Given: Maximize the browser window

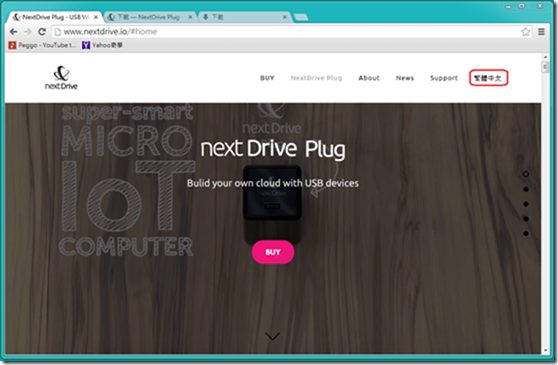Looking at the screenshot, I should [x=521, y=6].
